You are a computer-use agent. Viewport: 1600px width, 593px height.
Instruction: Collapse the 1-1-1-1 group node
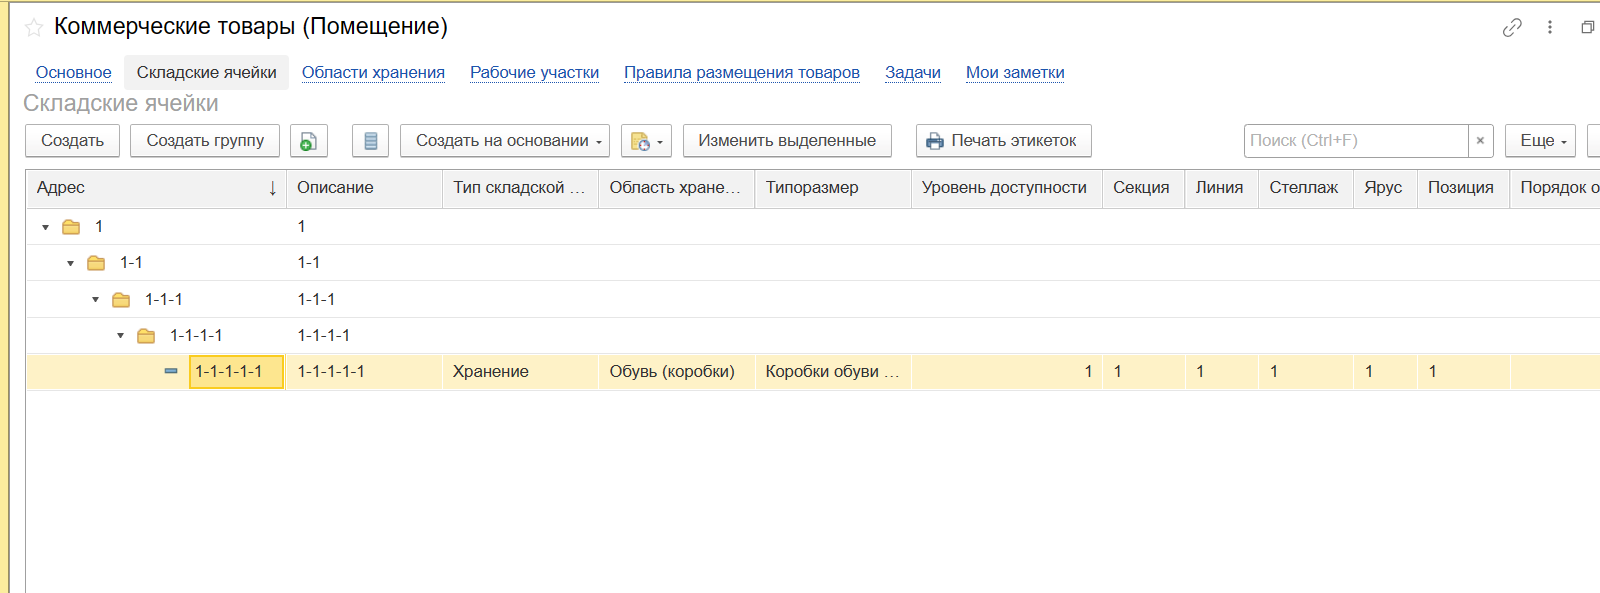120,336
